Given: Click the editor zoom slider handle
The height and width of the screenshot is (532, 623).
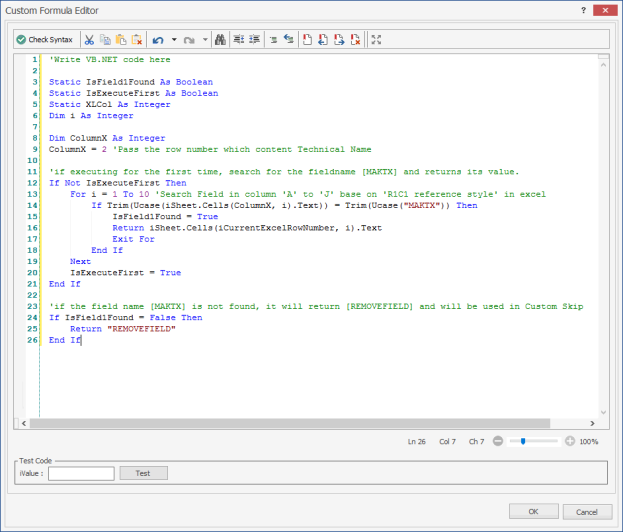Looking at the screenshot, I should 523,441.
